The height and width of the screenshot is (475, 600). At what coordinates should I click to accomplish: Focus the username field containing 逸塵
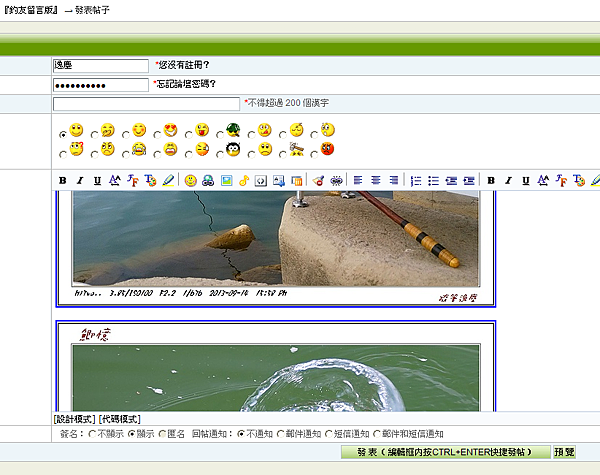coord(101,65)
